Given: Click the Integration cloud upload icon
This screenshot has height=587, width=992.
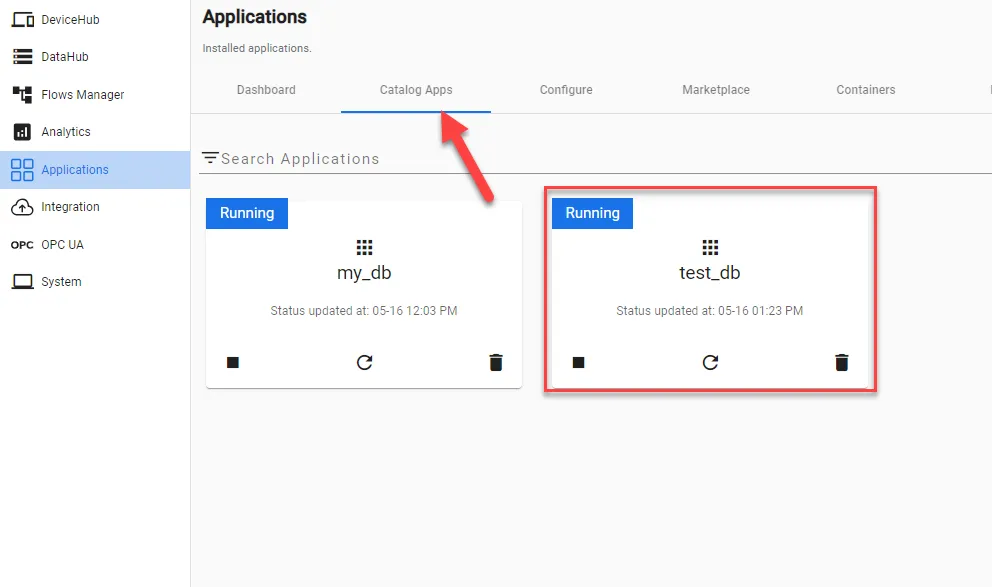Looking at the screenshot, I should point(22,207).
